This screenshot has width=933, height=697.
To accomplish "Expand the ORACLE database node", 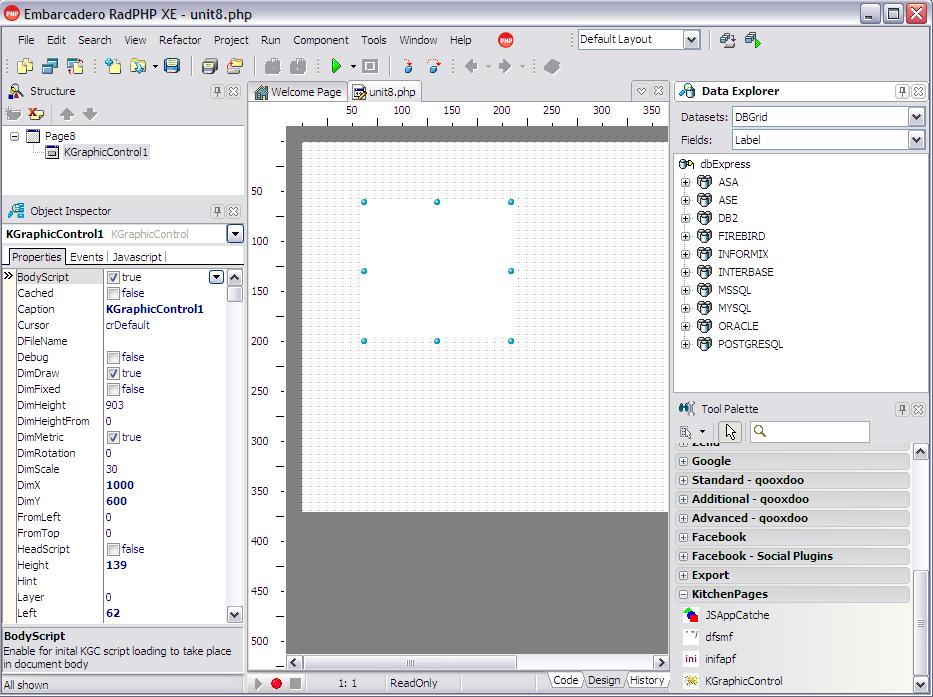I will point(685,326).
